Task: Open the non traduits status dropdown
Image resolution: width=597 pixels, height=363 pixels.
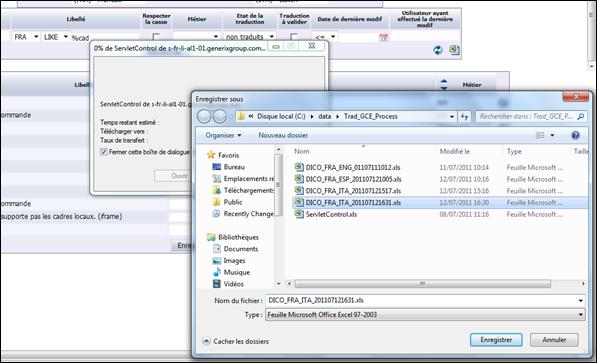Action: click(249, 37)
